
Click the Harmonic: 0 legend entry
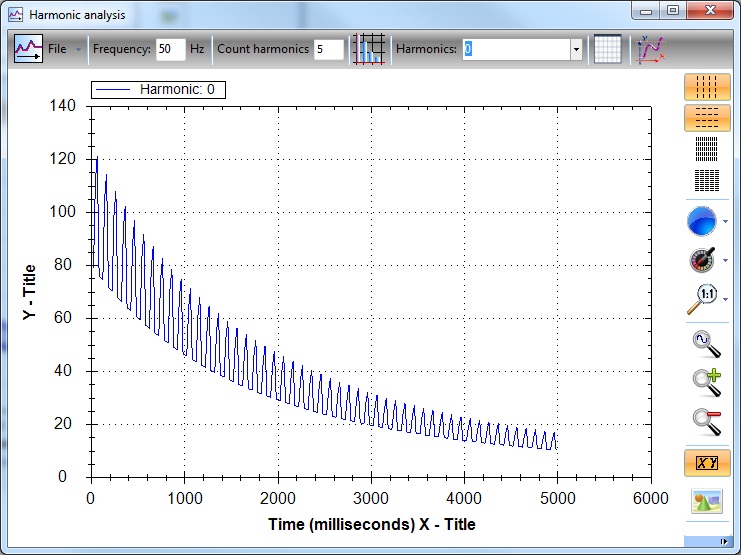coord(158,89)
